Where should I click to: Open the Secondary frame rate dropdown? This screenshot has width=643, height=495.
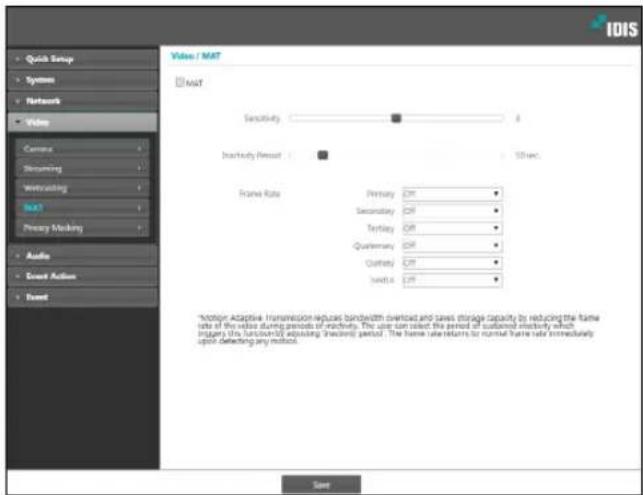pyautogui.click(x=452, y=211)
